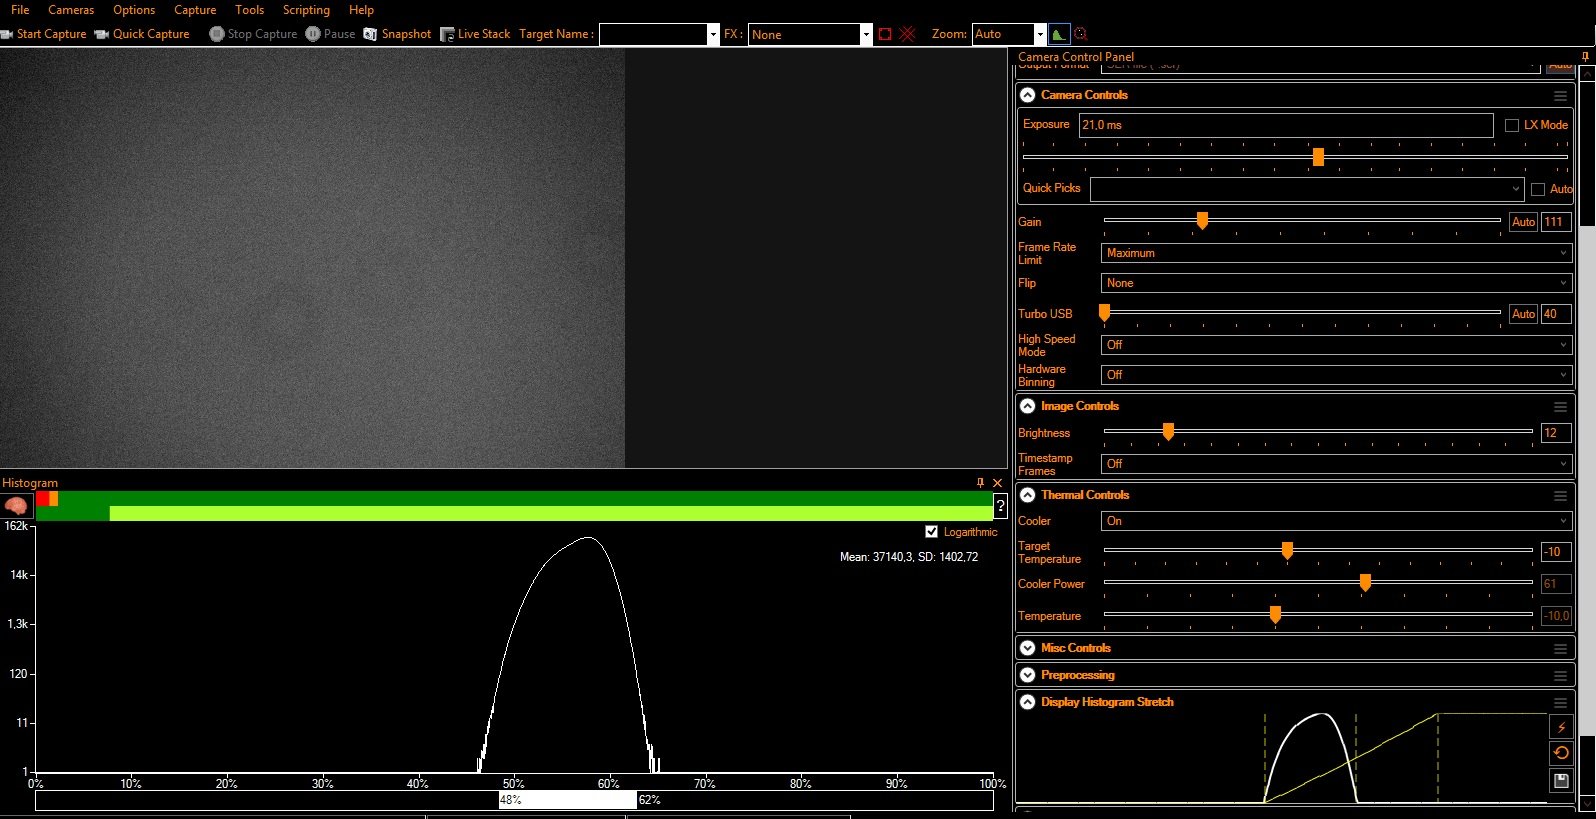The image size is (1596, 819).
Task: Open the Cameras menu
Action: tap(71, 10)
